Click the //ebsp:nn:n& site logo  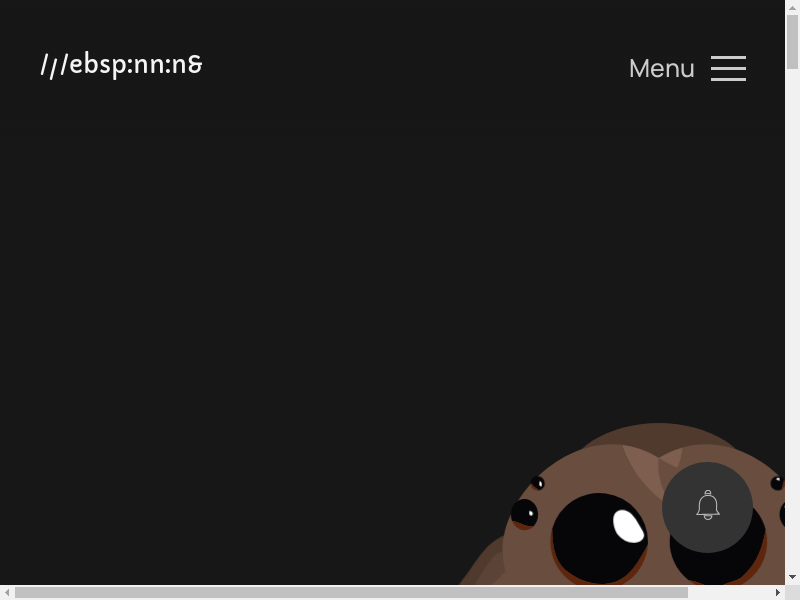point(121,65)
